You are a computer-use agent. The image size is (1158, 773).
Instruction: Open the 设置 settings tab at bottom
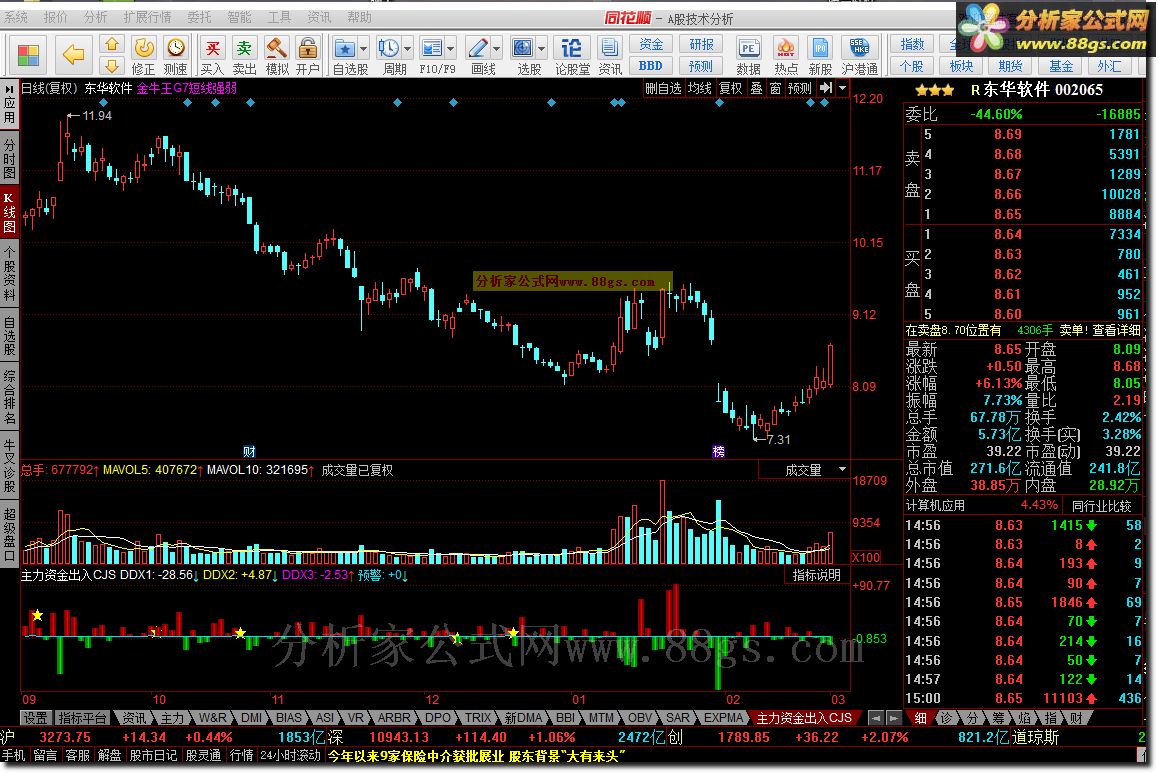(35, 718)
